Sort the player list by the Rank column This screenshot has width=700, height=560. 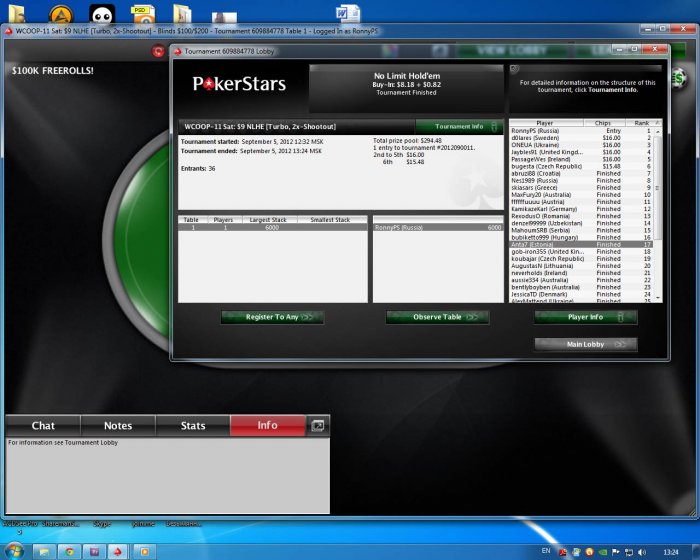click(642, 123)
